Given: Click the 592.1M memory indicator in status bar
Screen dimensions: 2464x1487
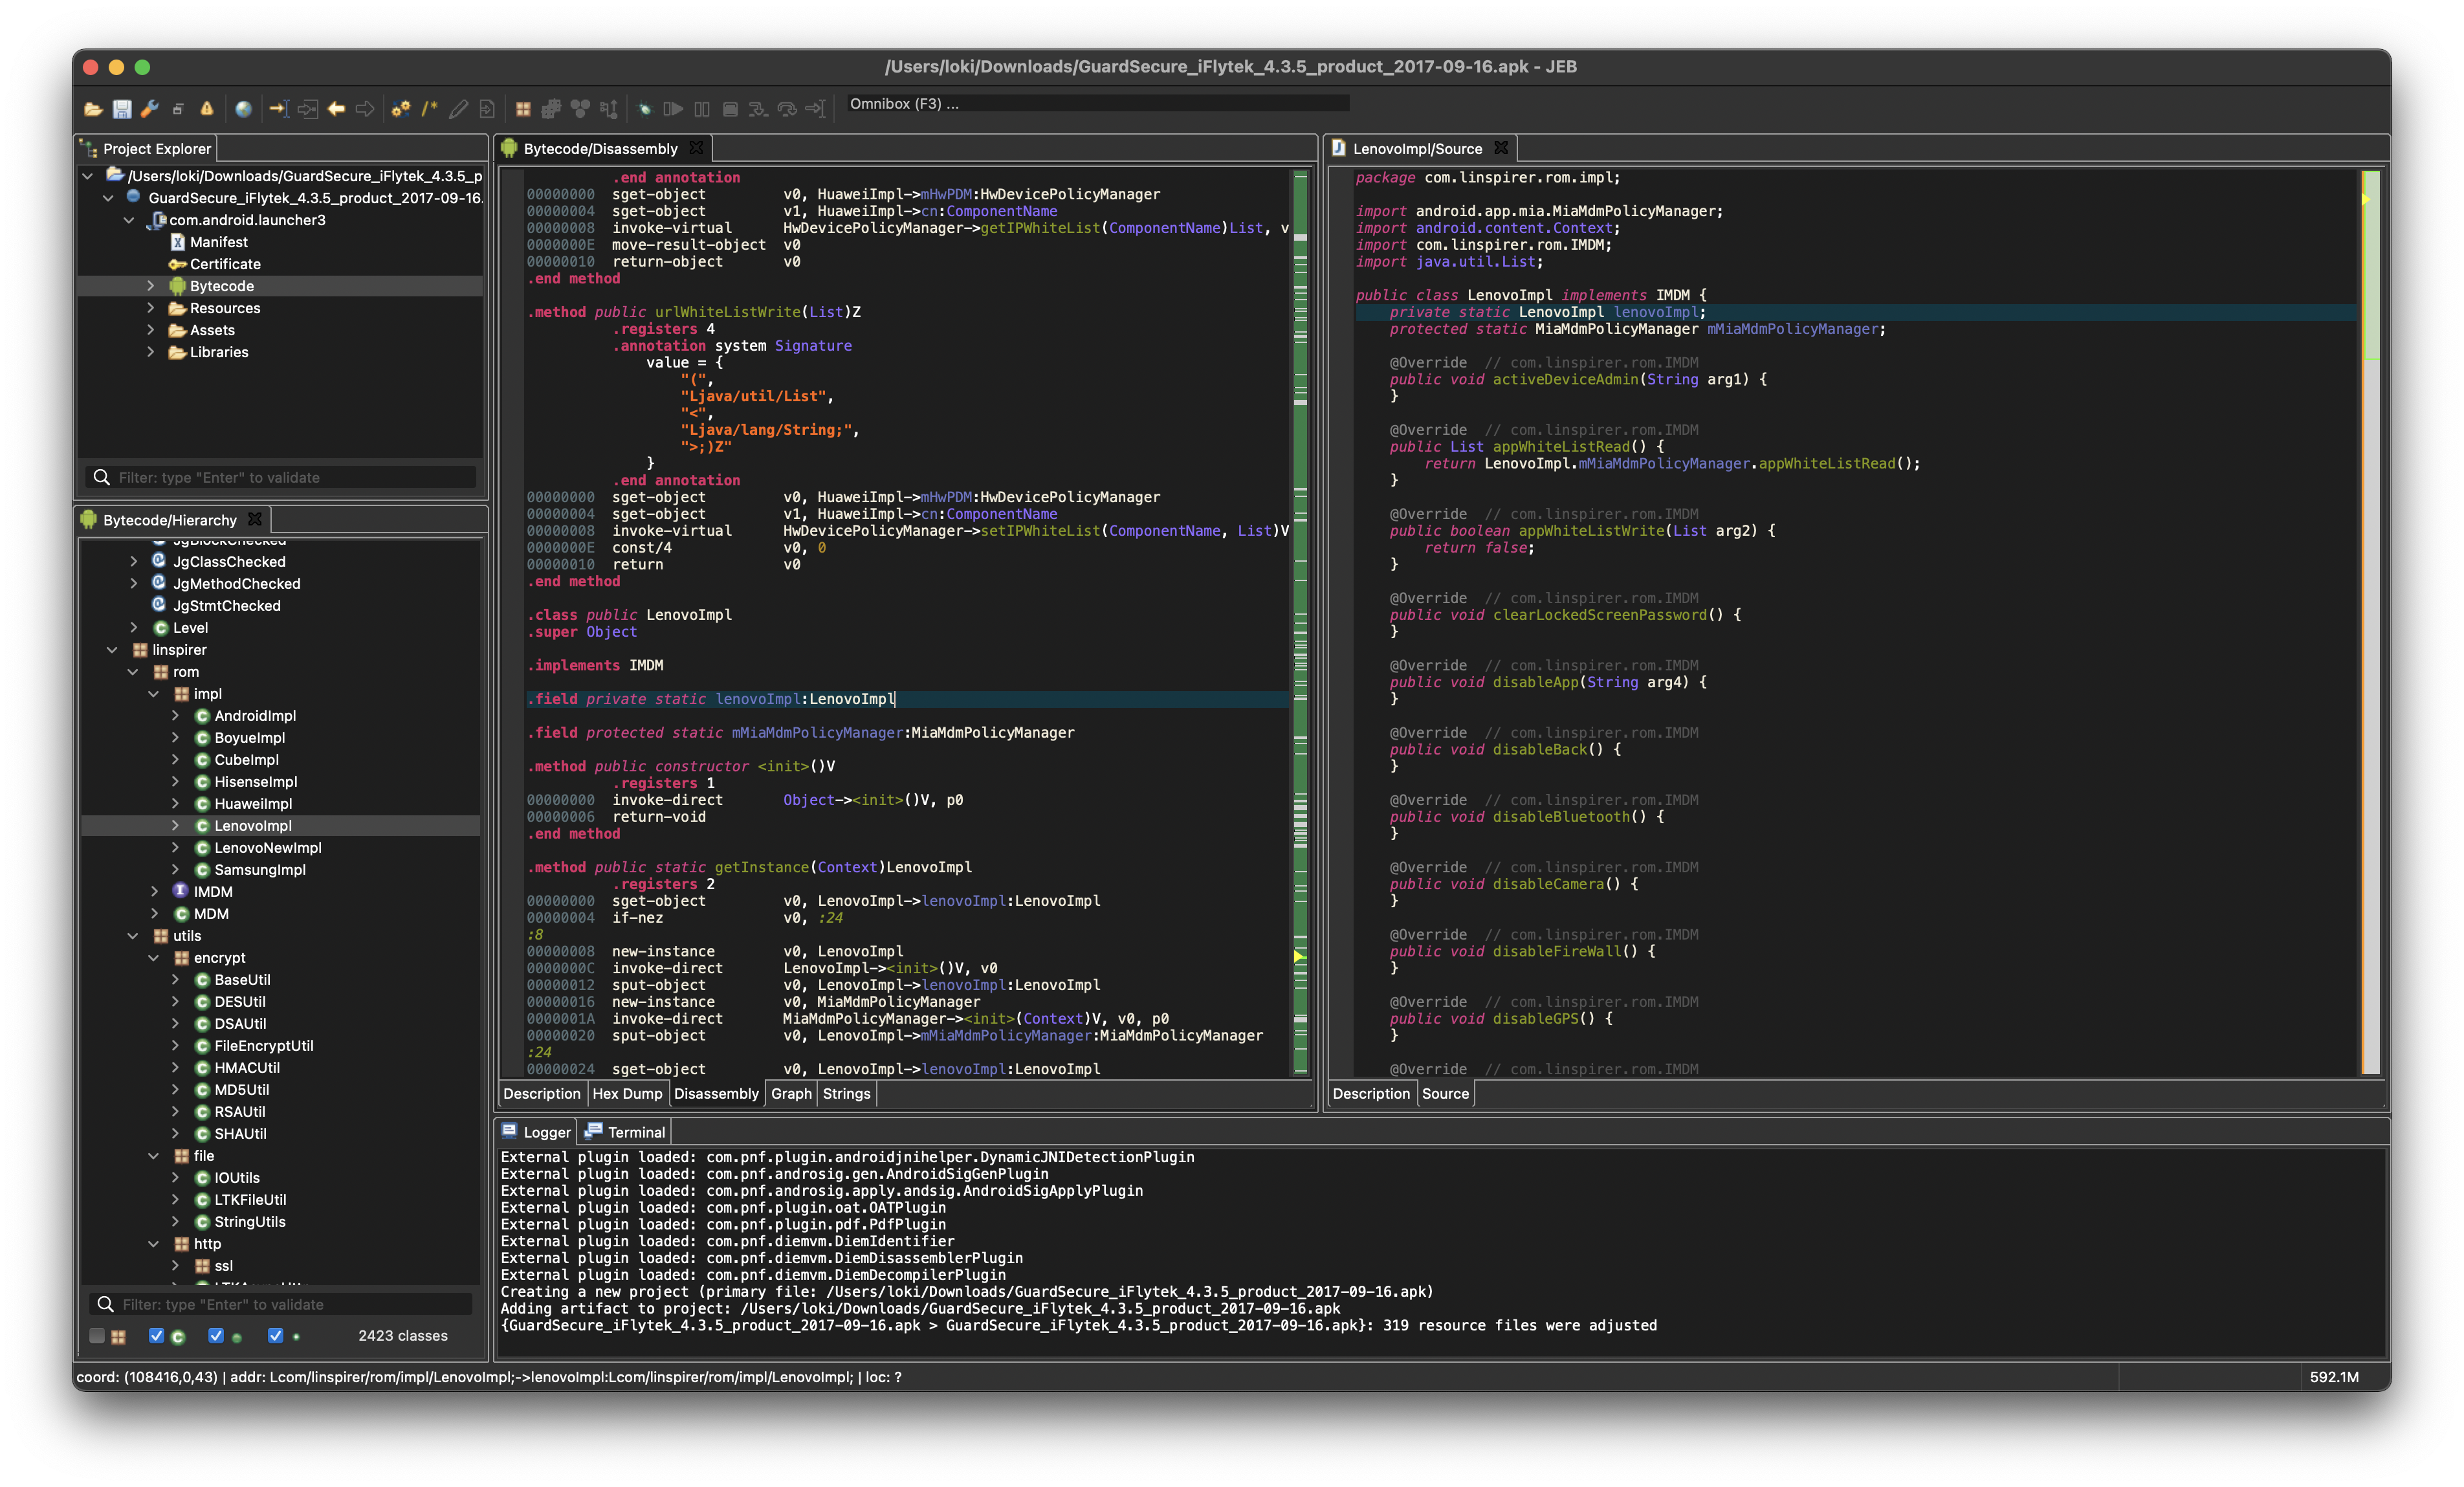Looking at the screenshot, I should 2334,1377.
